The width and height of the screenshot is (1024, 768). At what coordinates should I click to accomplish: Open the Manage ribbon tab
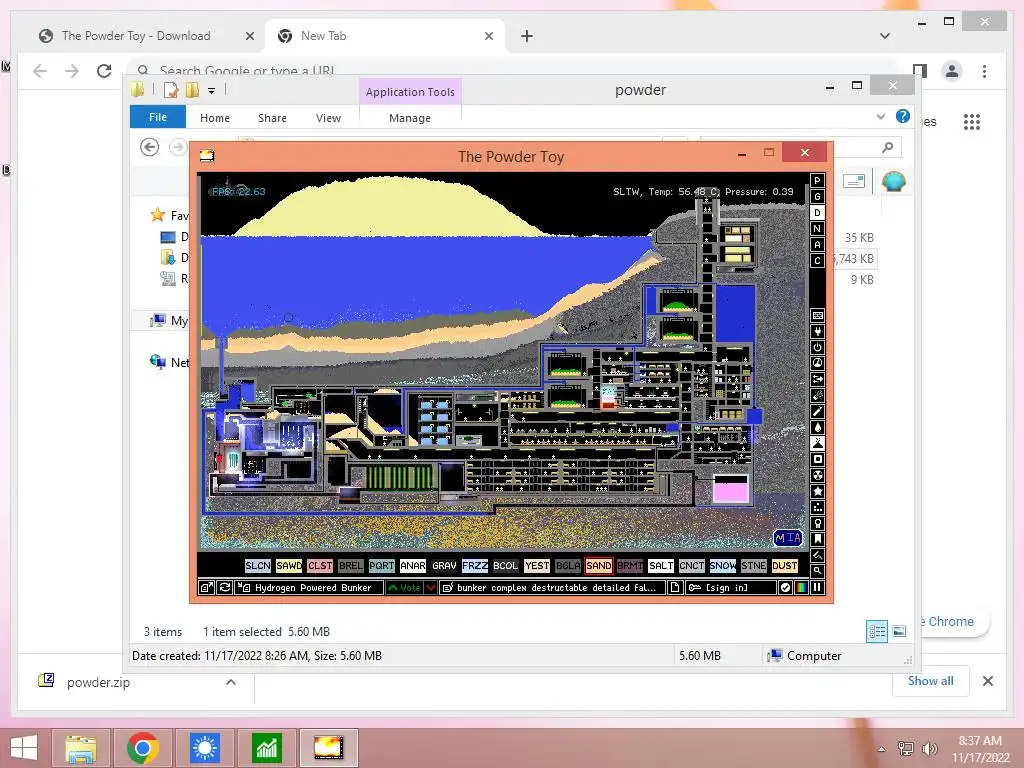pyautogui.click(x=410, y=118)
